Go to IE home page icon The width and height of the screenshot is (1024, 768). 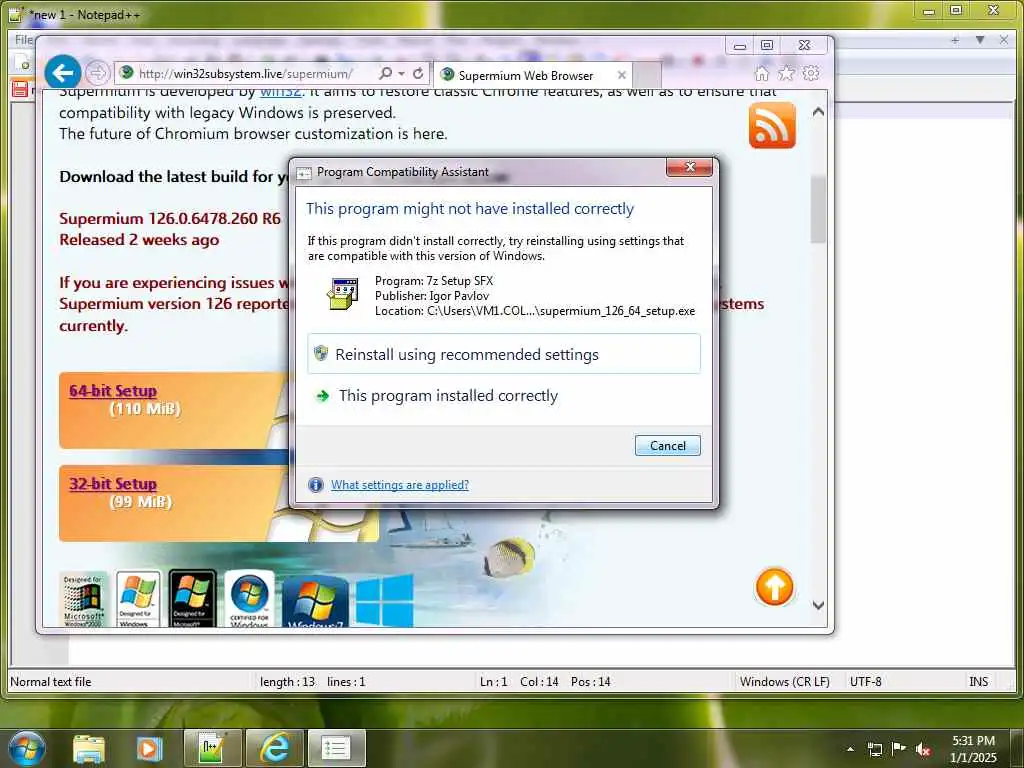(761, 73)
